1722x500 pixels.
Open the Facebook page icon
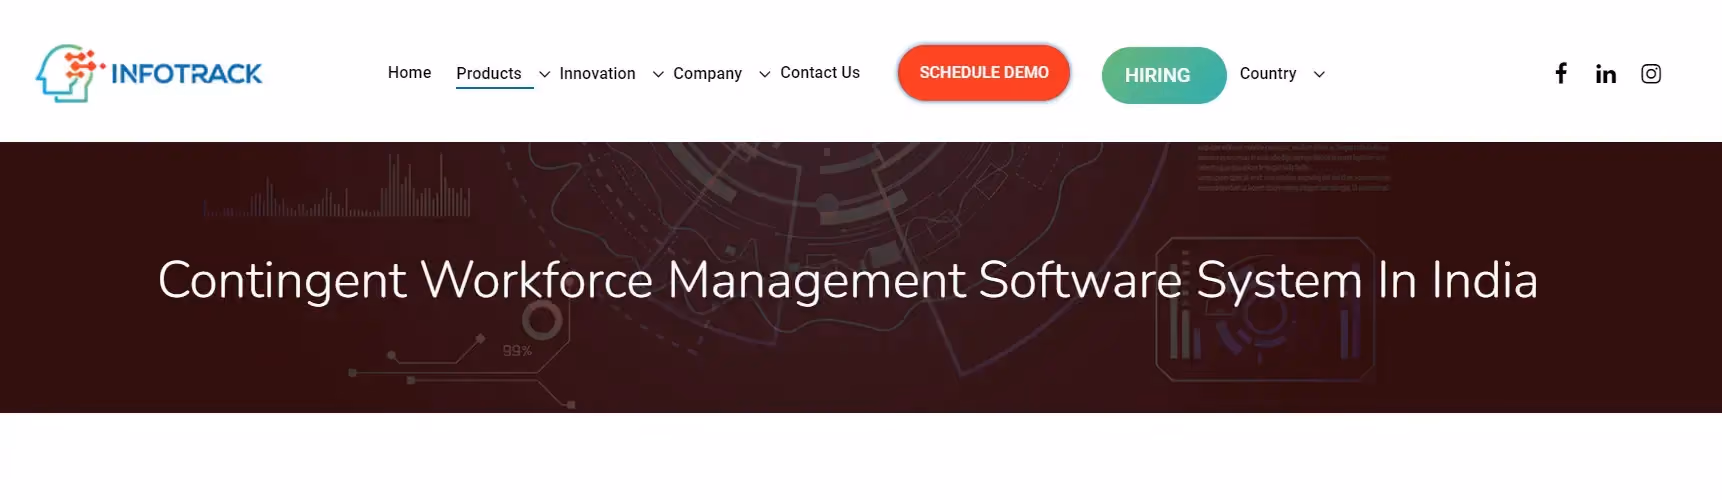[1561, 73]
